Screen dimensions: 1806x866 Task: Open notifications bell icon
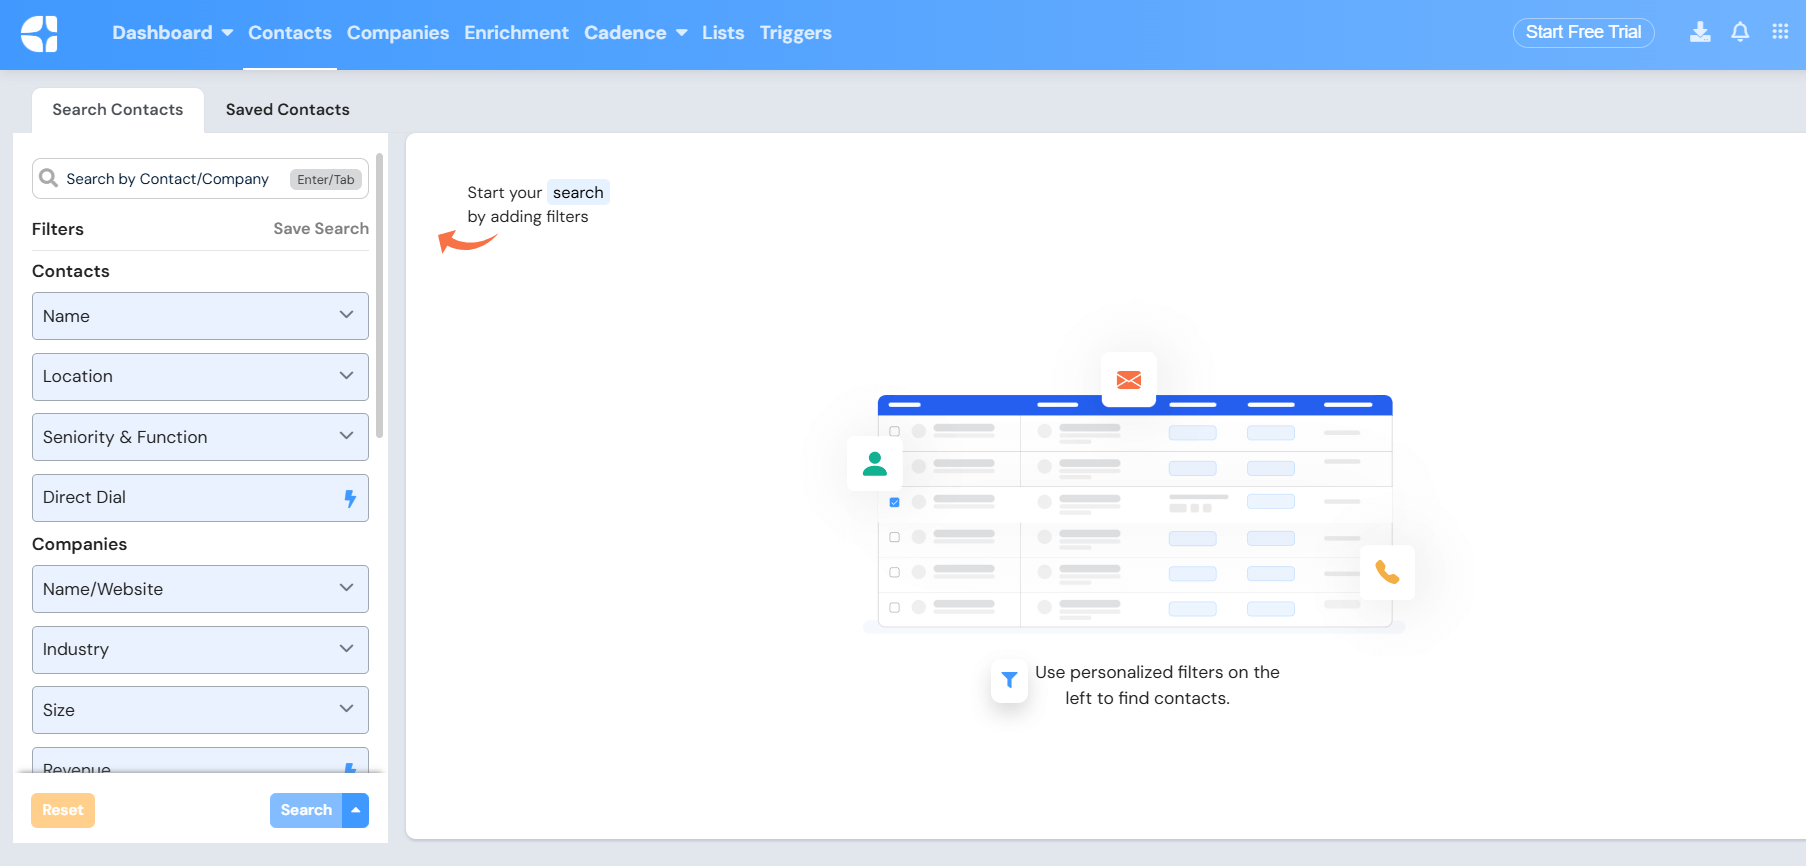(1740, 32)
